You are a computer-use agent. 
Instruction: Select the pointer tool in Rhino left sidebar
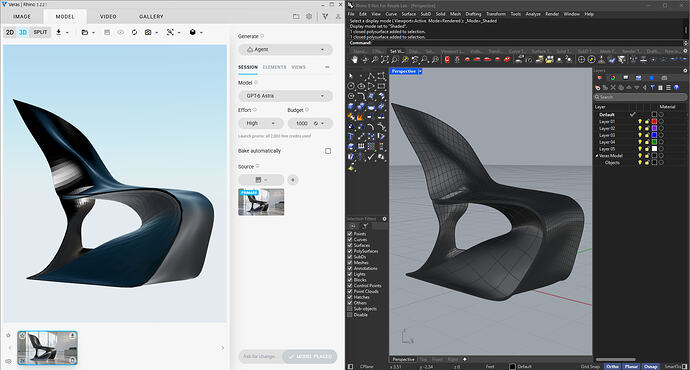tap(351, 76)
